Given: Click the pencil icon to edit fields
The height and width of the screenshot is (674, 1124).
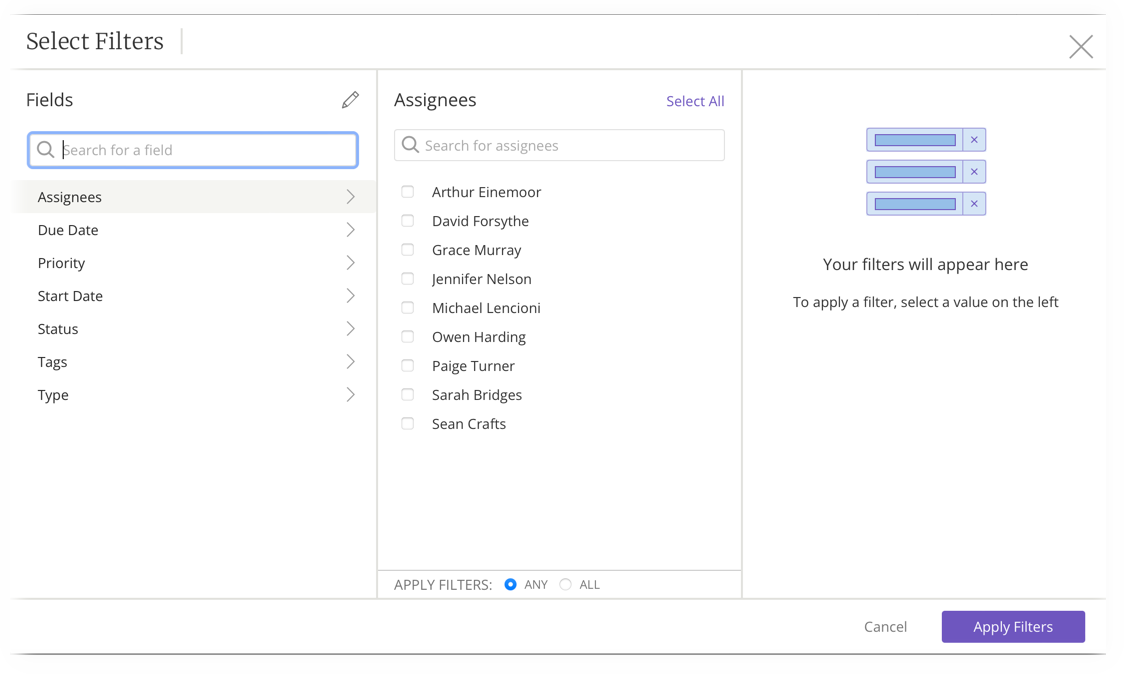Looking at the screenshot, I should point(350,99).
